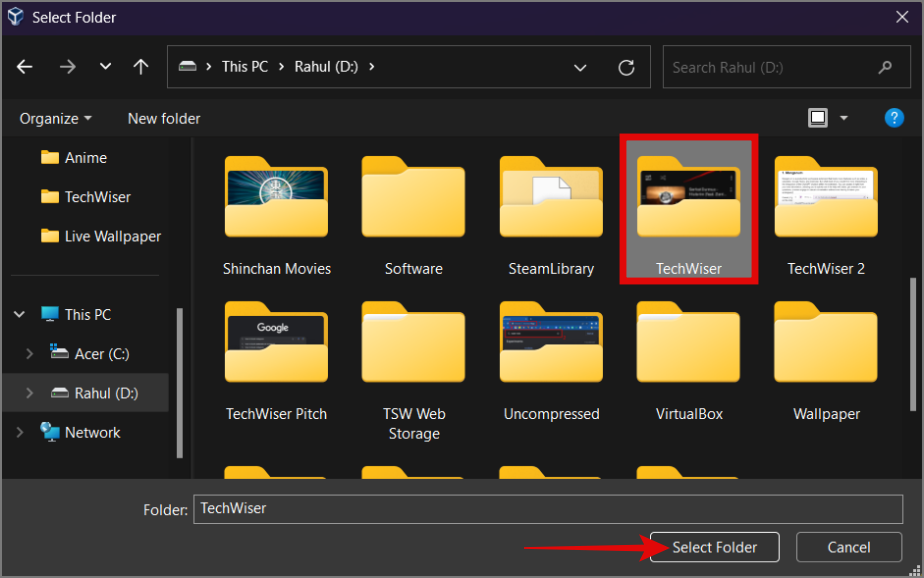Click the TSW Web Storage label
Screen dimensions: 924x578
pyautogui.click(x=414, y=424)
